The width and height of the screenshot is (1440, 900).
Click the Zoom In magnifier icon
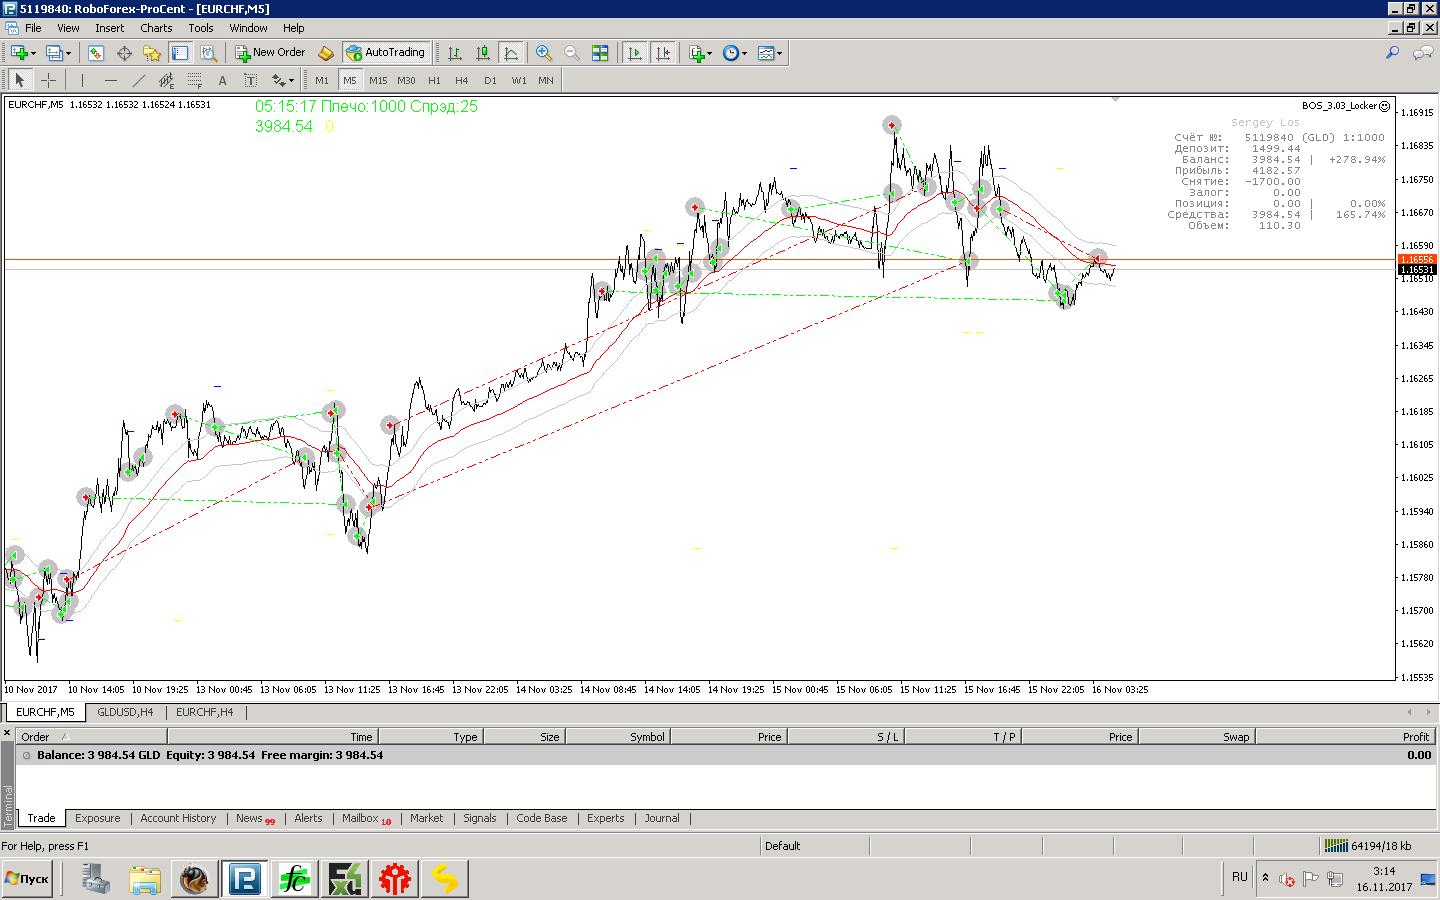pos(544,53)
